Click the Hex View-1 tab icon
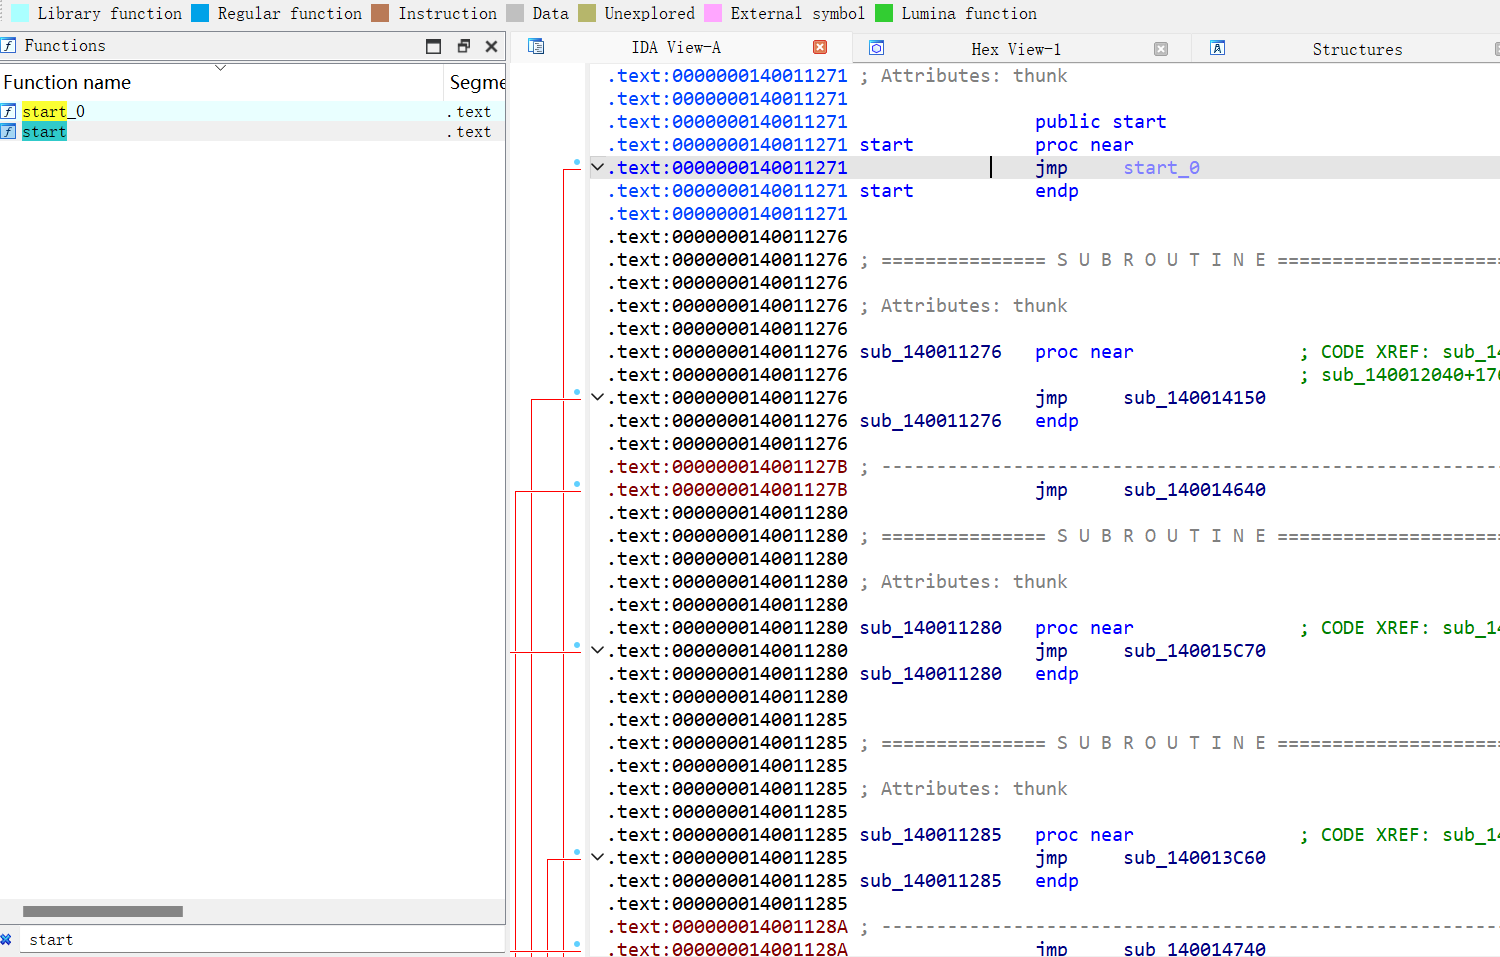Screen dimensions: 1500x957 (x=876, y=48)
